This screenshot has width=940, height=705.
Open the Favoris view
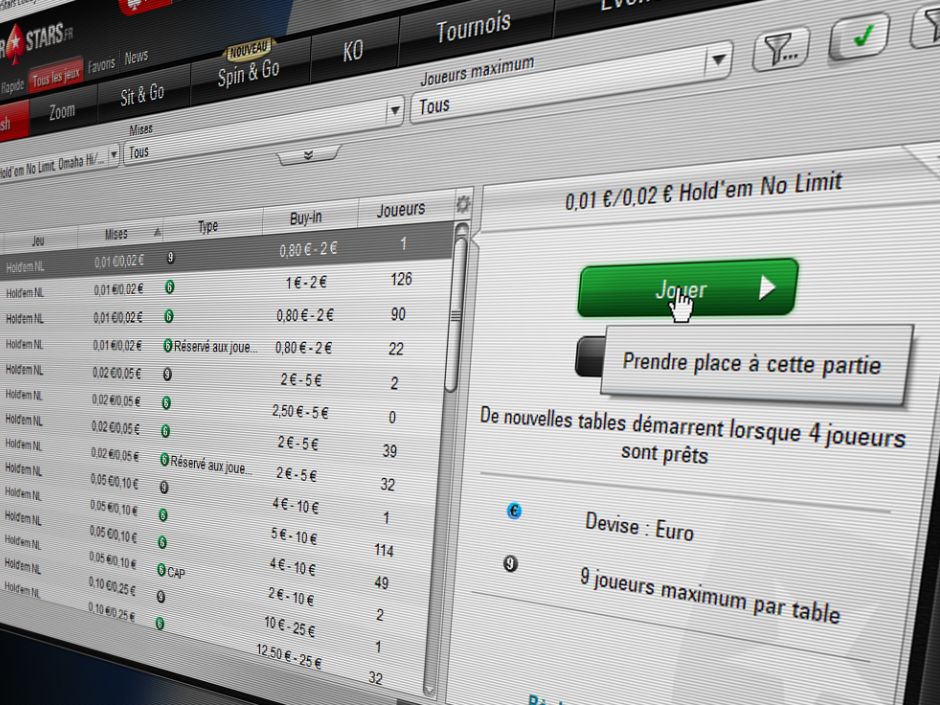tap(101, 64)
